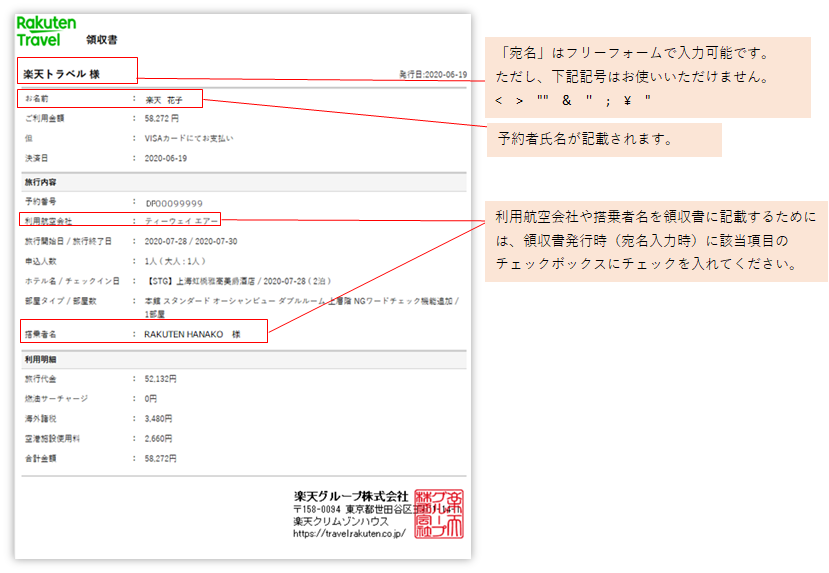The image size is (829, 573).
Task: Select airline name ティーウェイ エアー
Action: (181, 221)
